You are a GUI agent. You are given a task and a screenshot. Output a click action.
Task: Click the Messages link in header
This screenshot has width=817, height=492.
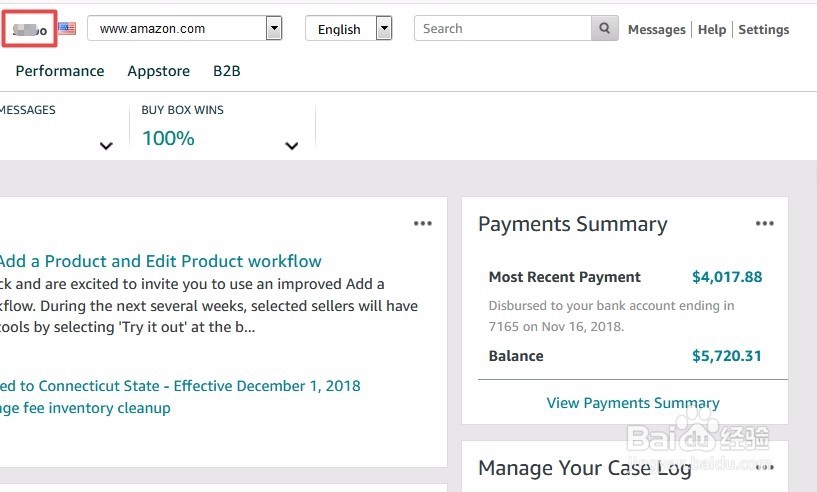(656, 30)
